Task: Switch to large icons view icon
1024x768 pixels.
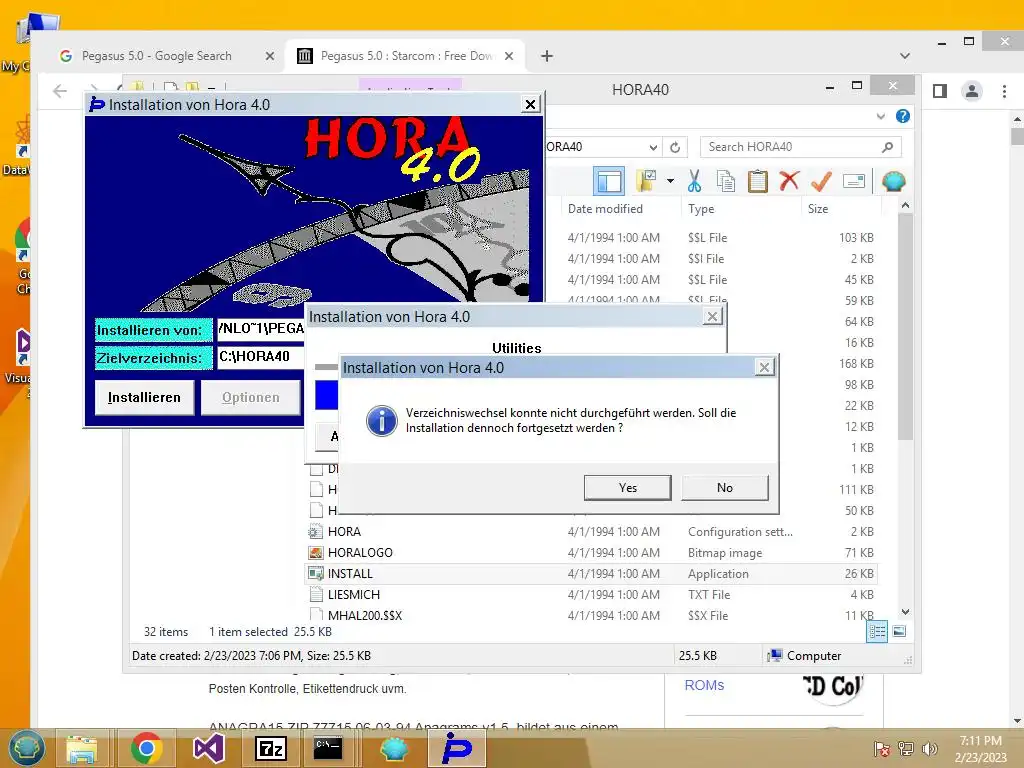Action: (899, 631)
